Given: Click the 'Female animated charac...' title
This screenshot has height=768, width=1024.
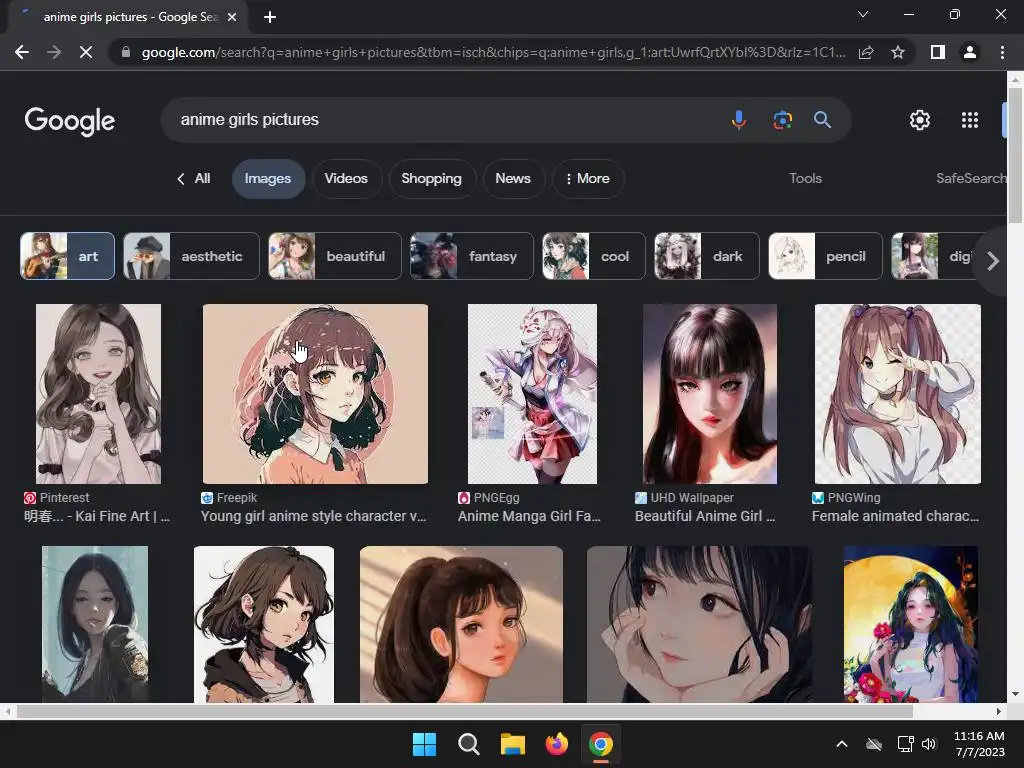Looking at the screenshot, I should (895, 516).
